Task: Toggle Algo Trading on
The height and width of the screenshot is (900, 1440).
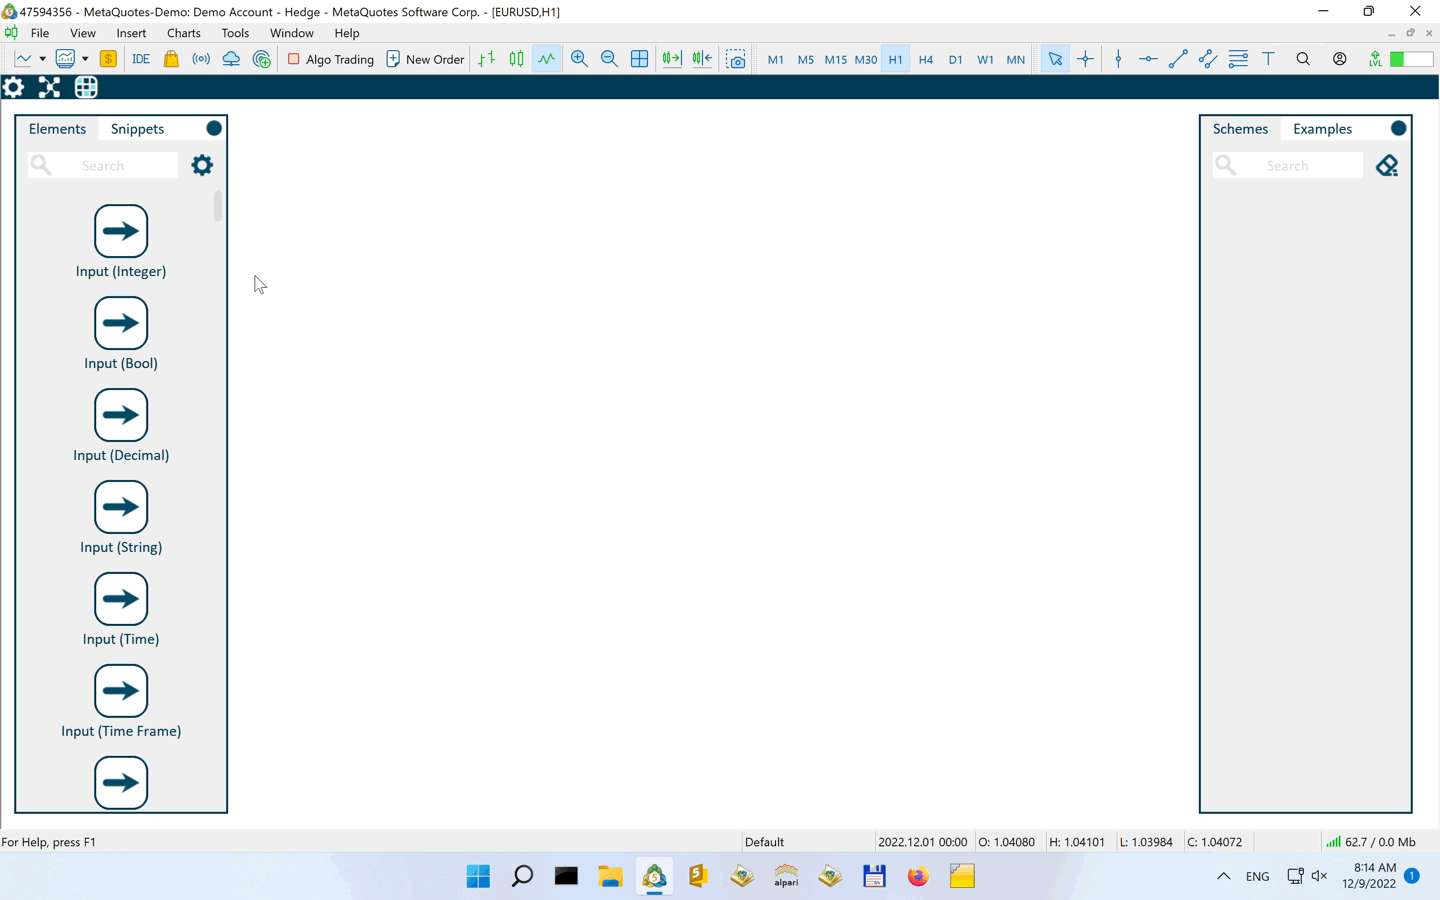Action: (x=331, y=59)
